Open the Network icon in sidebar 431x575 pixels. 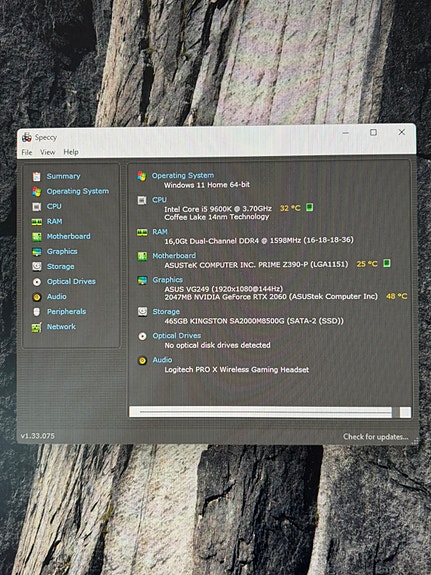click(x=36, y=327)
